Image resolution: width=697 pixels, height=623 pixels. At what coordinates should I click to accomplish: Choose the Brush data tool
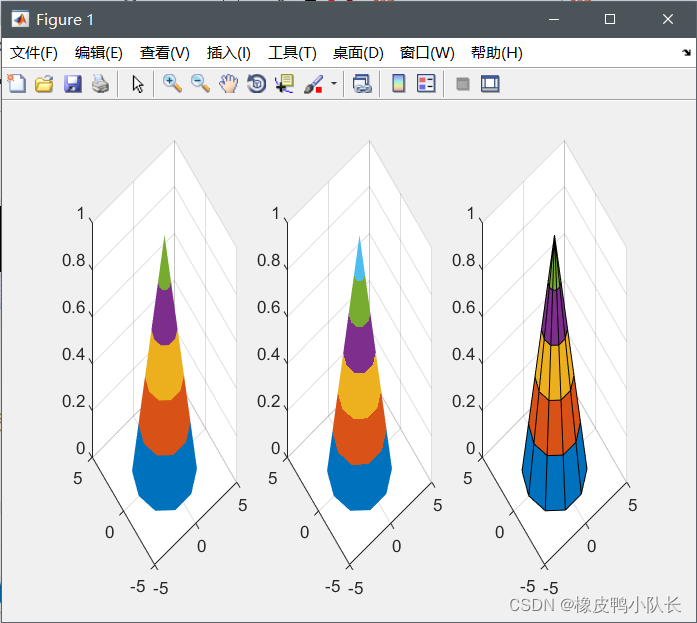(x=313, y=84)
